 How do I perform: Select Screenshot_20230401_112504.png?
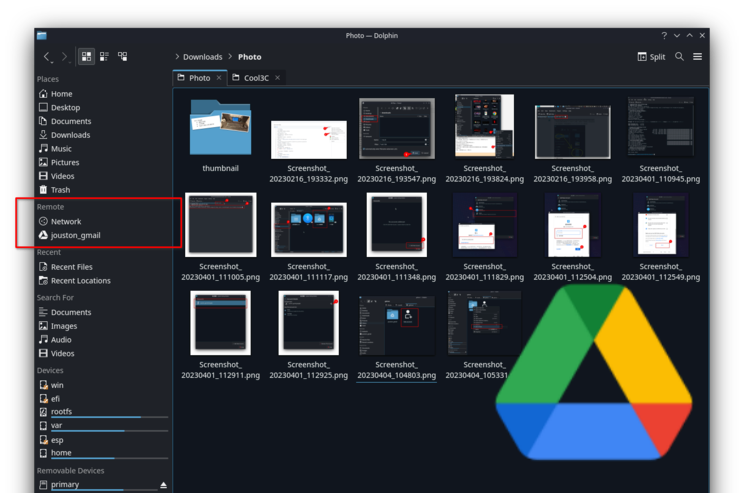573,237
